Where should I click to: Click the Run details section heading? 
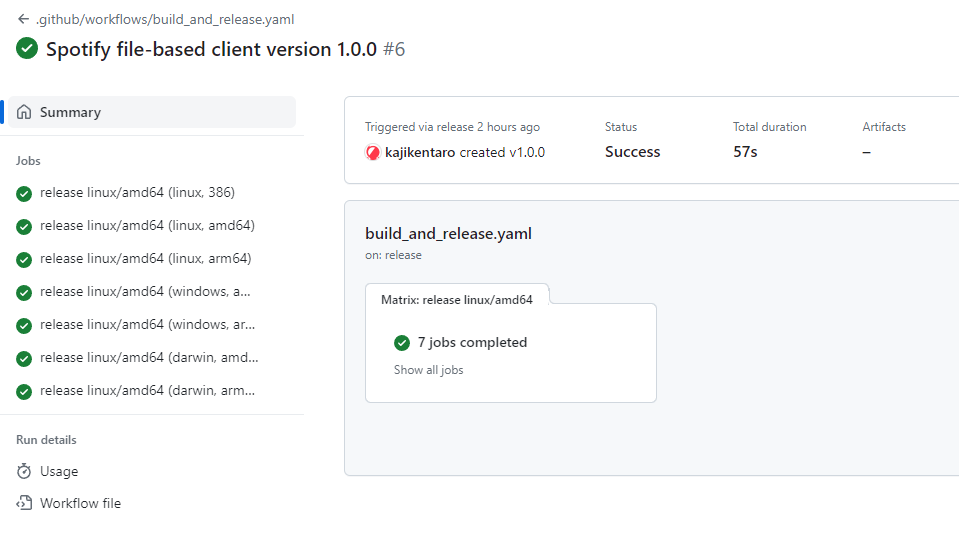click(x=46, y=440)
